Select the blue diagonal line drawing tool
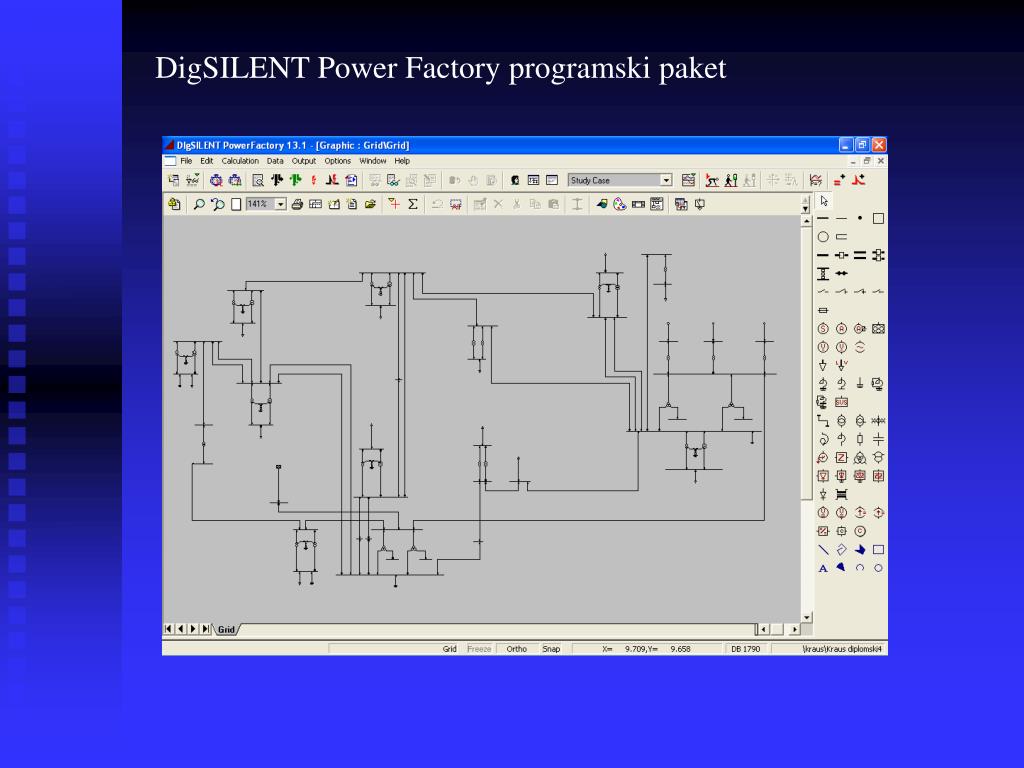This screenshot has width=1024, height=768. 823,550
